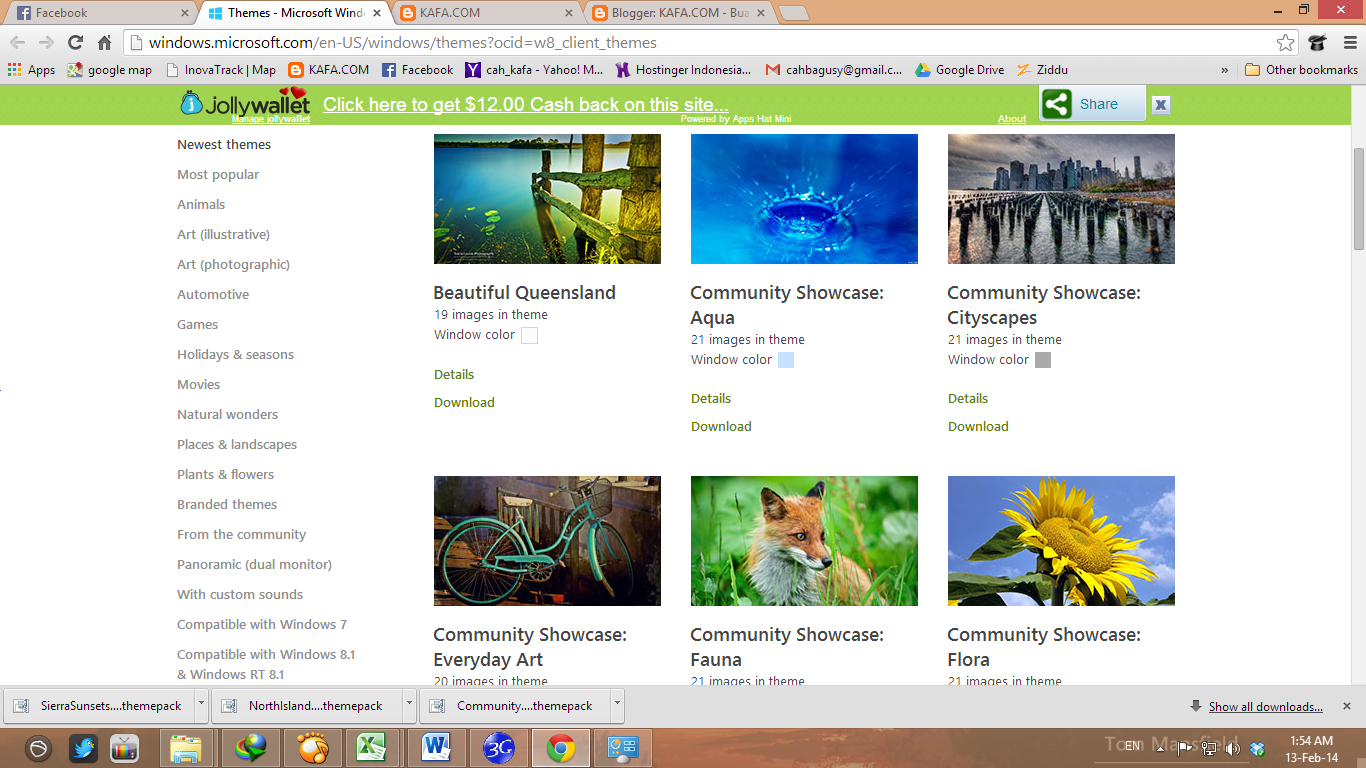Switch to the KAFA.COM tab
Screen dimensions: 1366x768
pos(487,13)
